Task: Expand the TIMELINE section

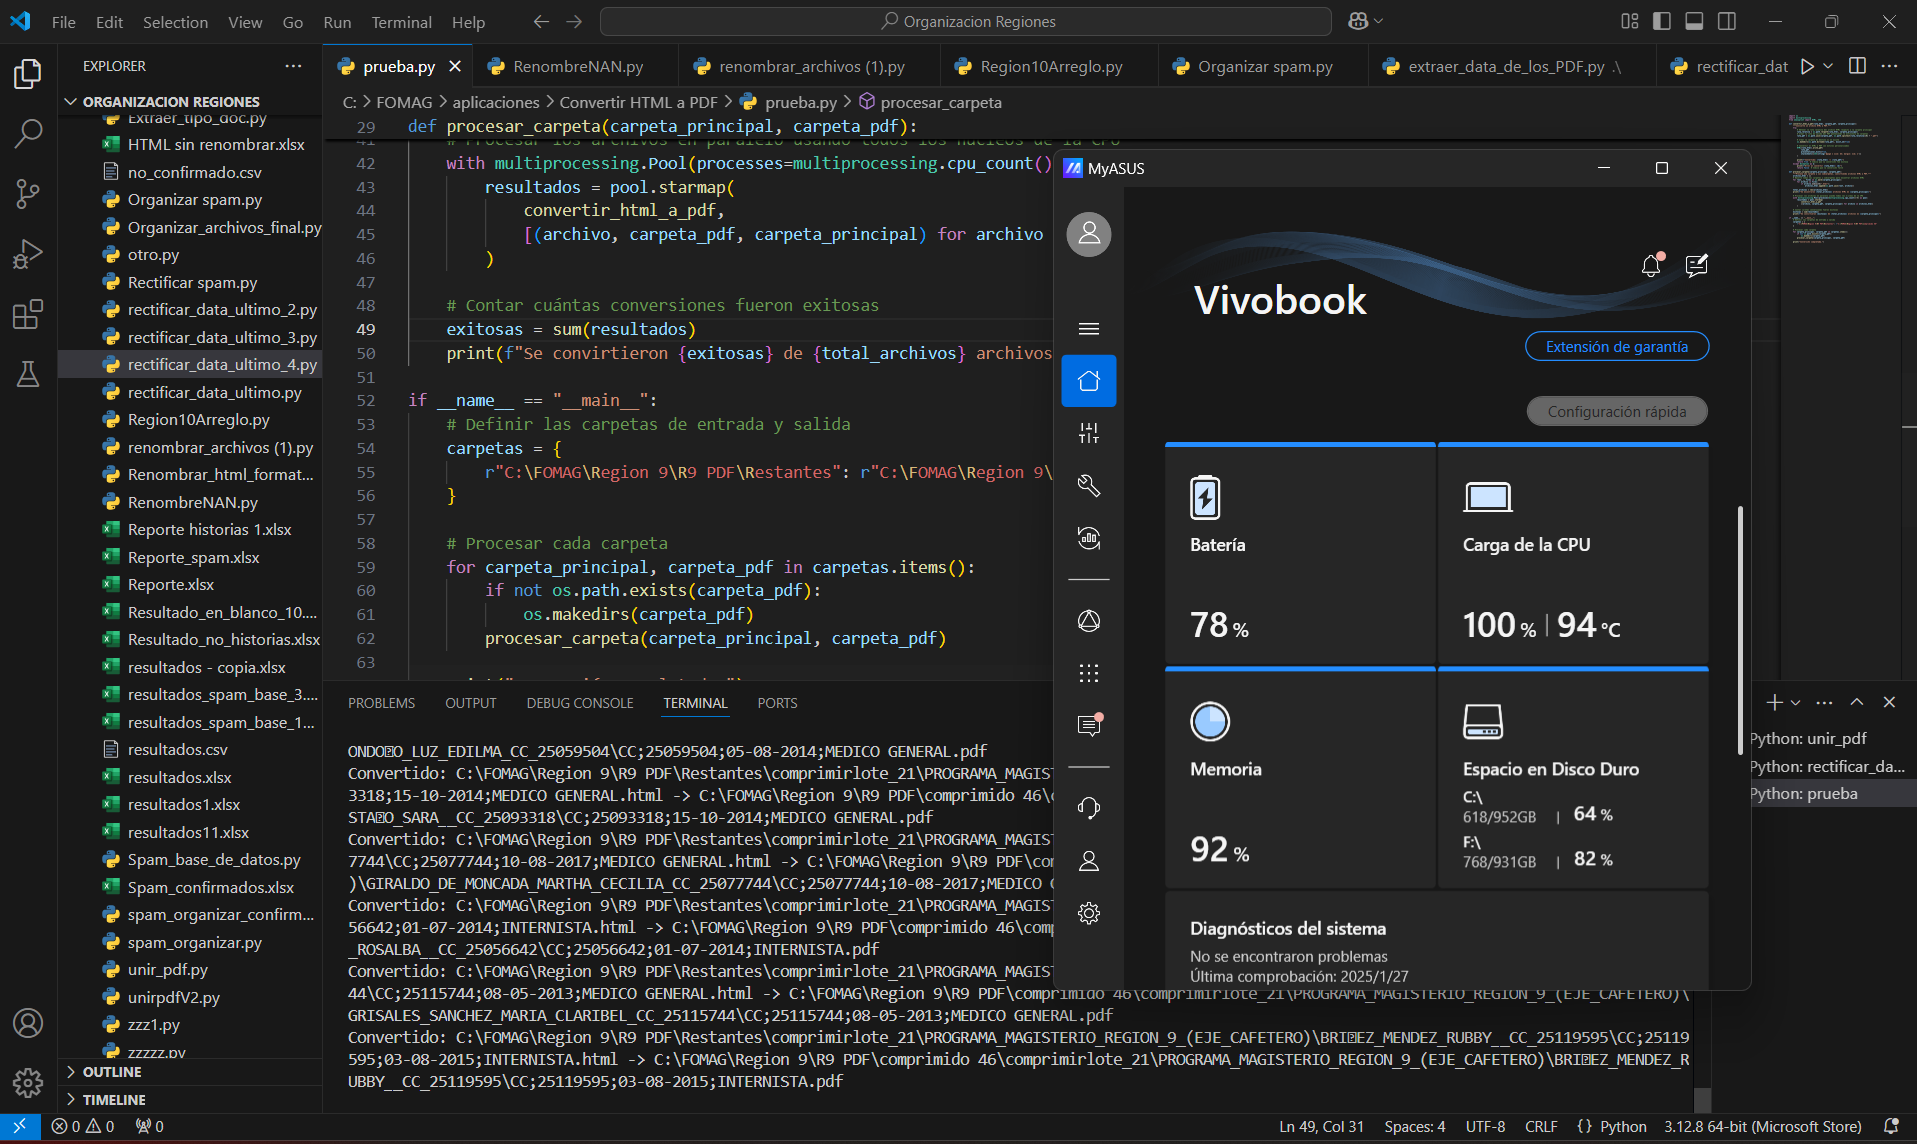Action: (x=114, y=1100)
